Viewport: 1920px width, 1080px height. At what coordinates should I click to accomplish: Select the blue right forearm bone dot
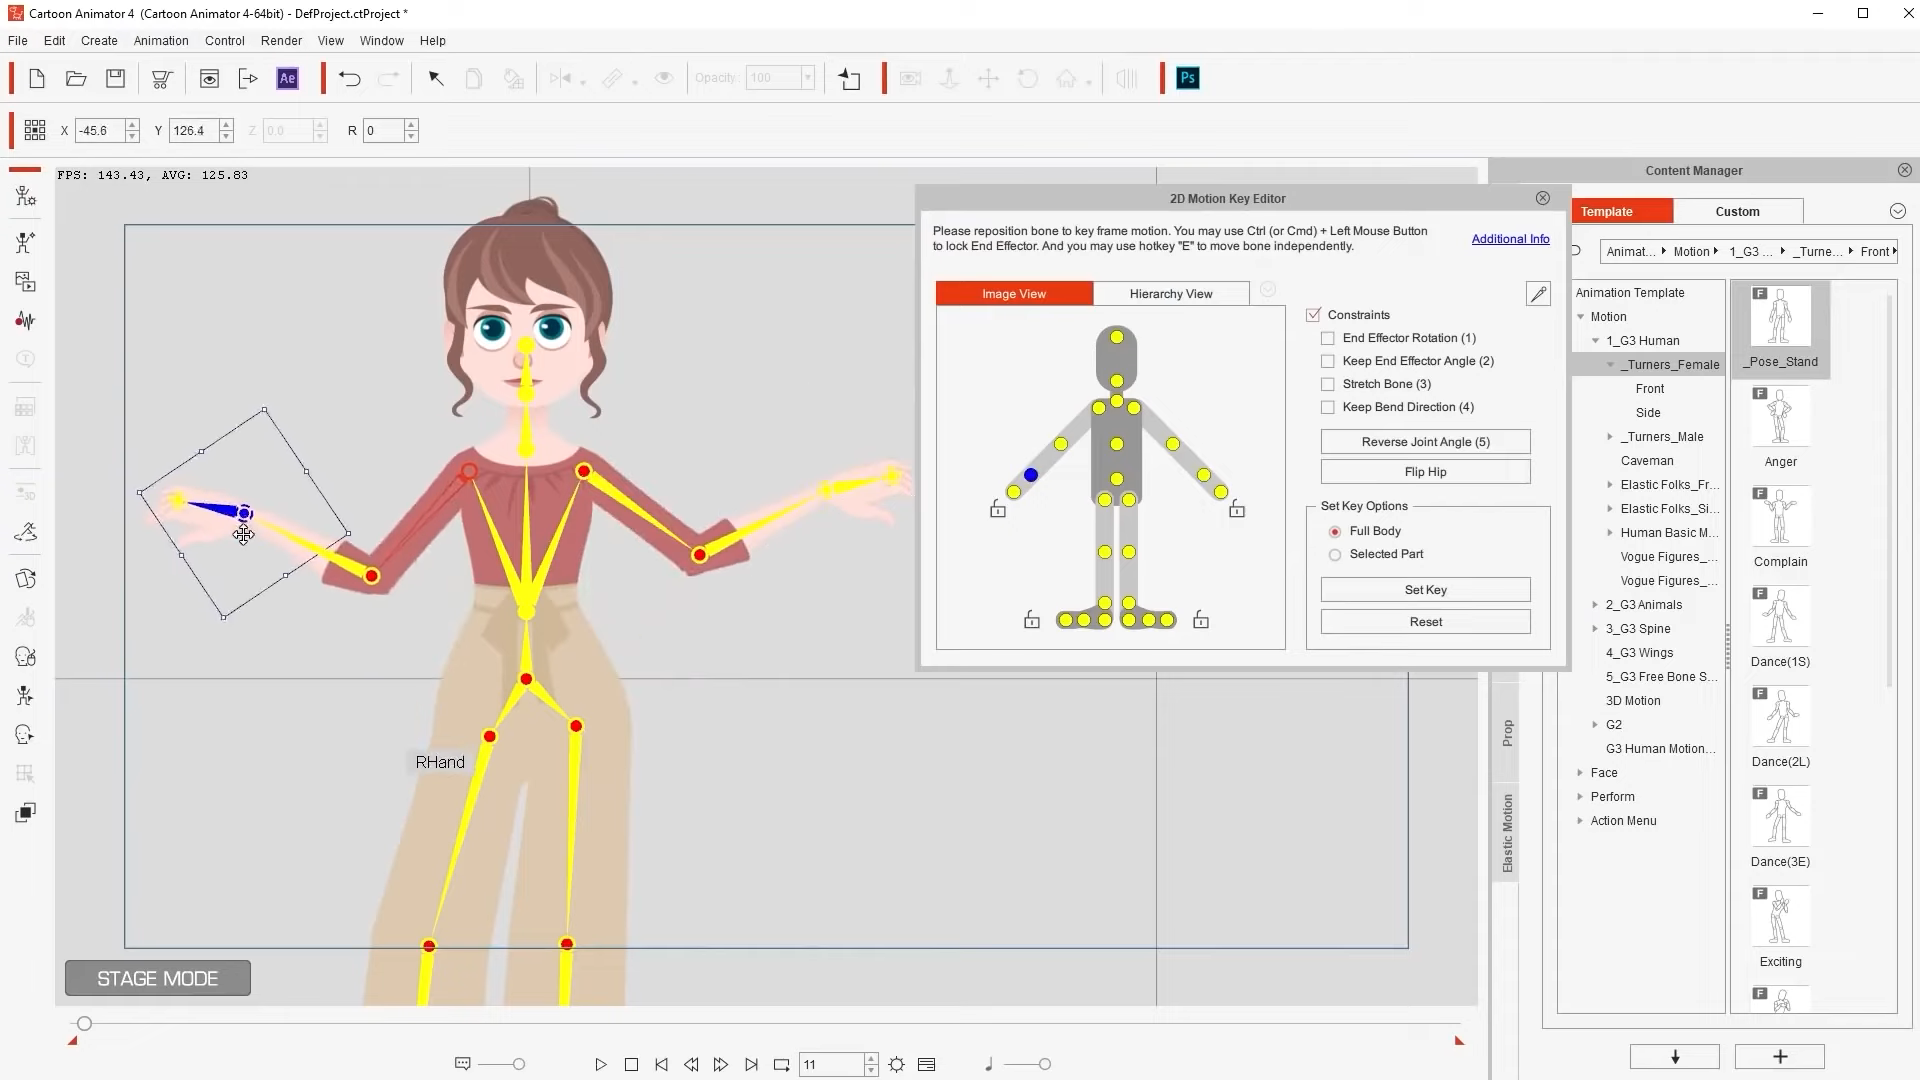click(1031, 475)
